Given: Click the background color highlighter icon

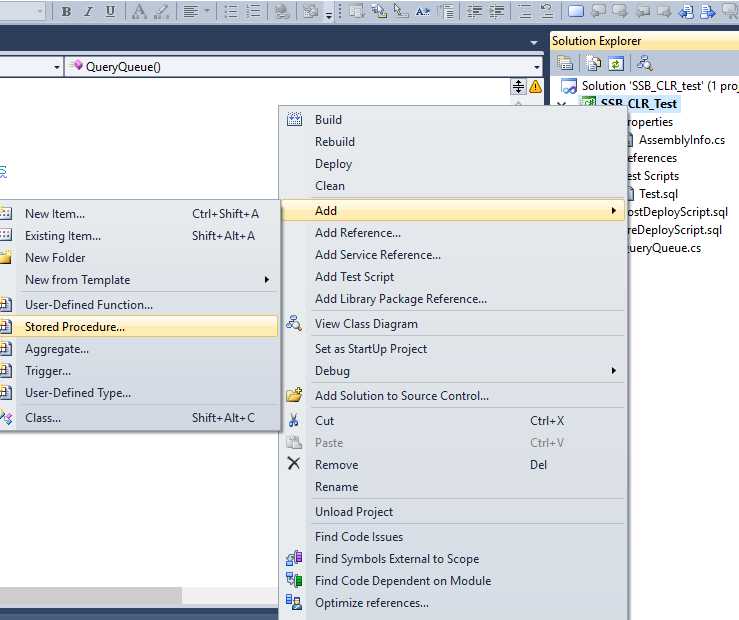Looking at the screenshot, I should coord(162,11).
